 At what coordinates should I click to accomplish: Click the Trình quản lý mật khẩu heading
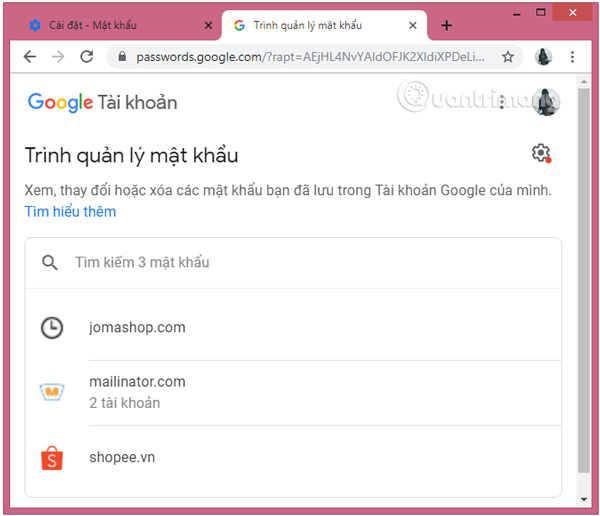click(x=131, y=155)
